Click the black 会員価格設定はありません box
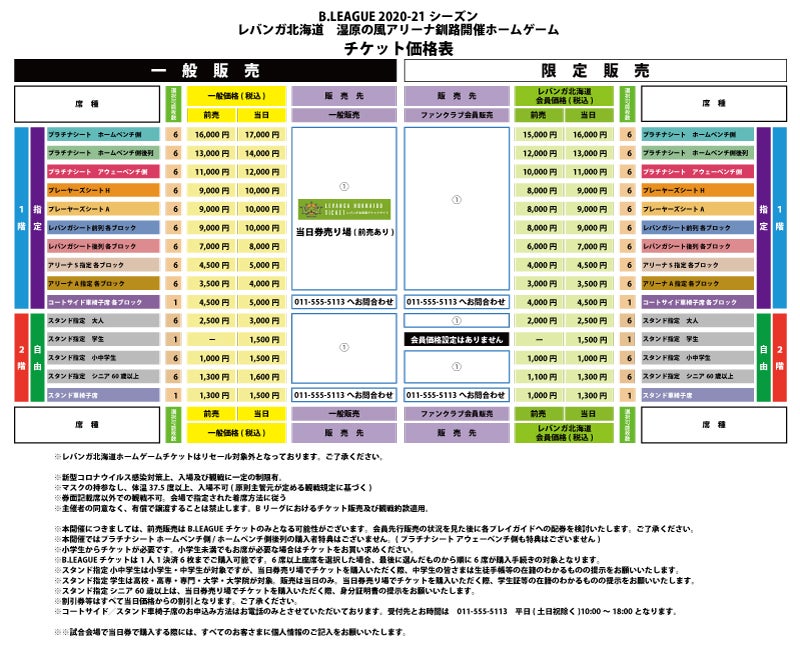Viewport: 800px width, 645px height. (456, 339)
